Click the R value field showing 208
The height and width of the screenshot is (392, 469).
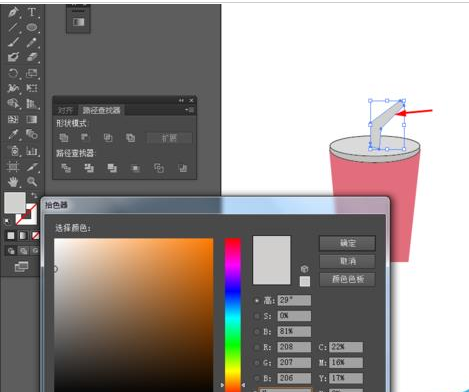coord(294,347)
